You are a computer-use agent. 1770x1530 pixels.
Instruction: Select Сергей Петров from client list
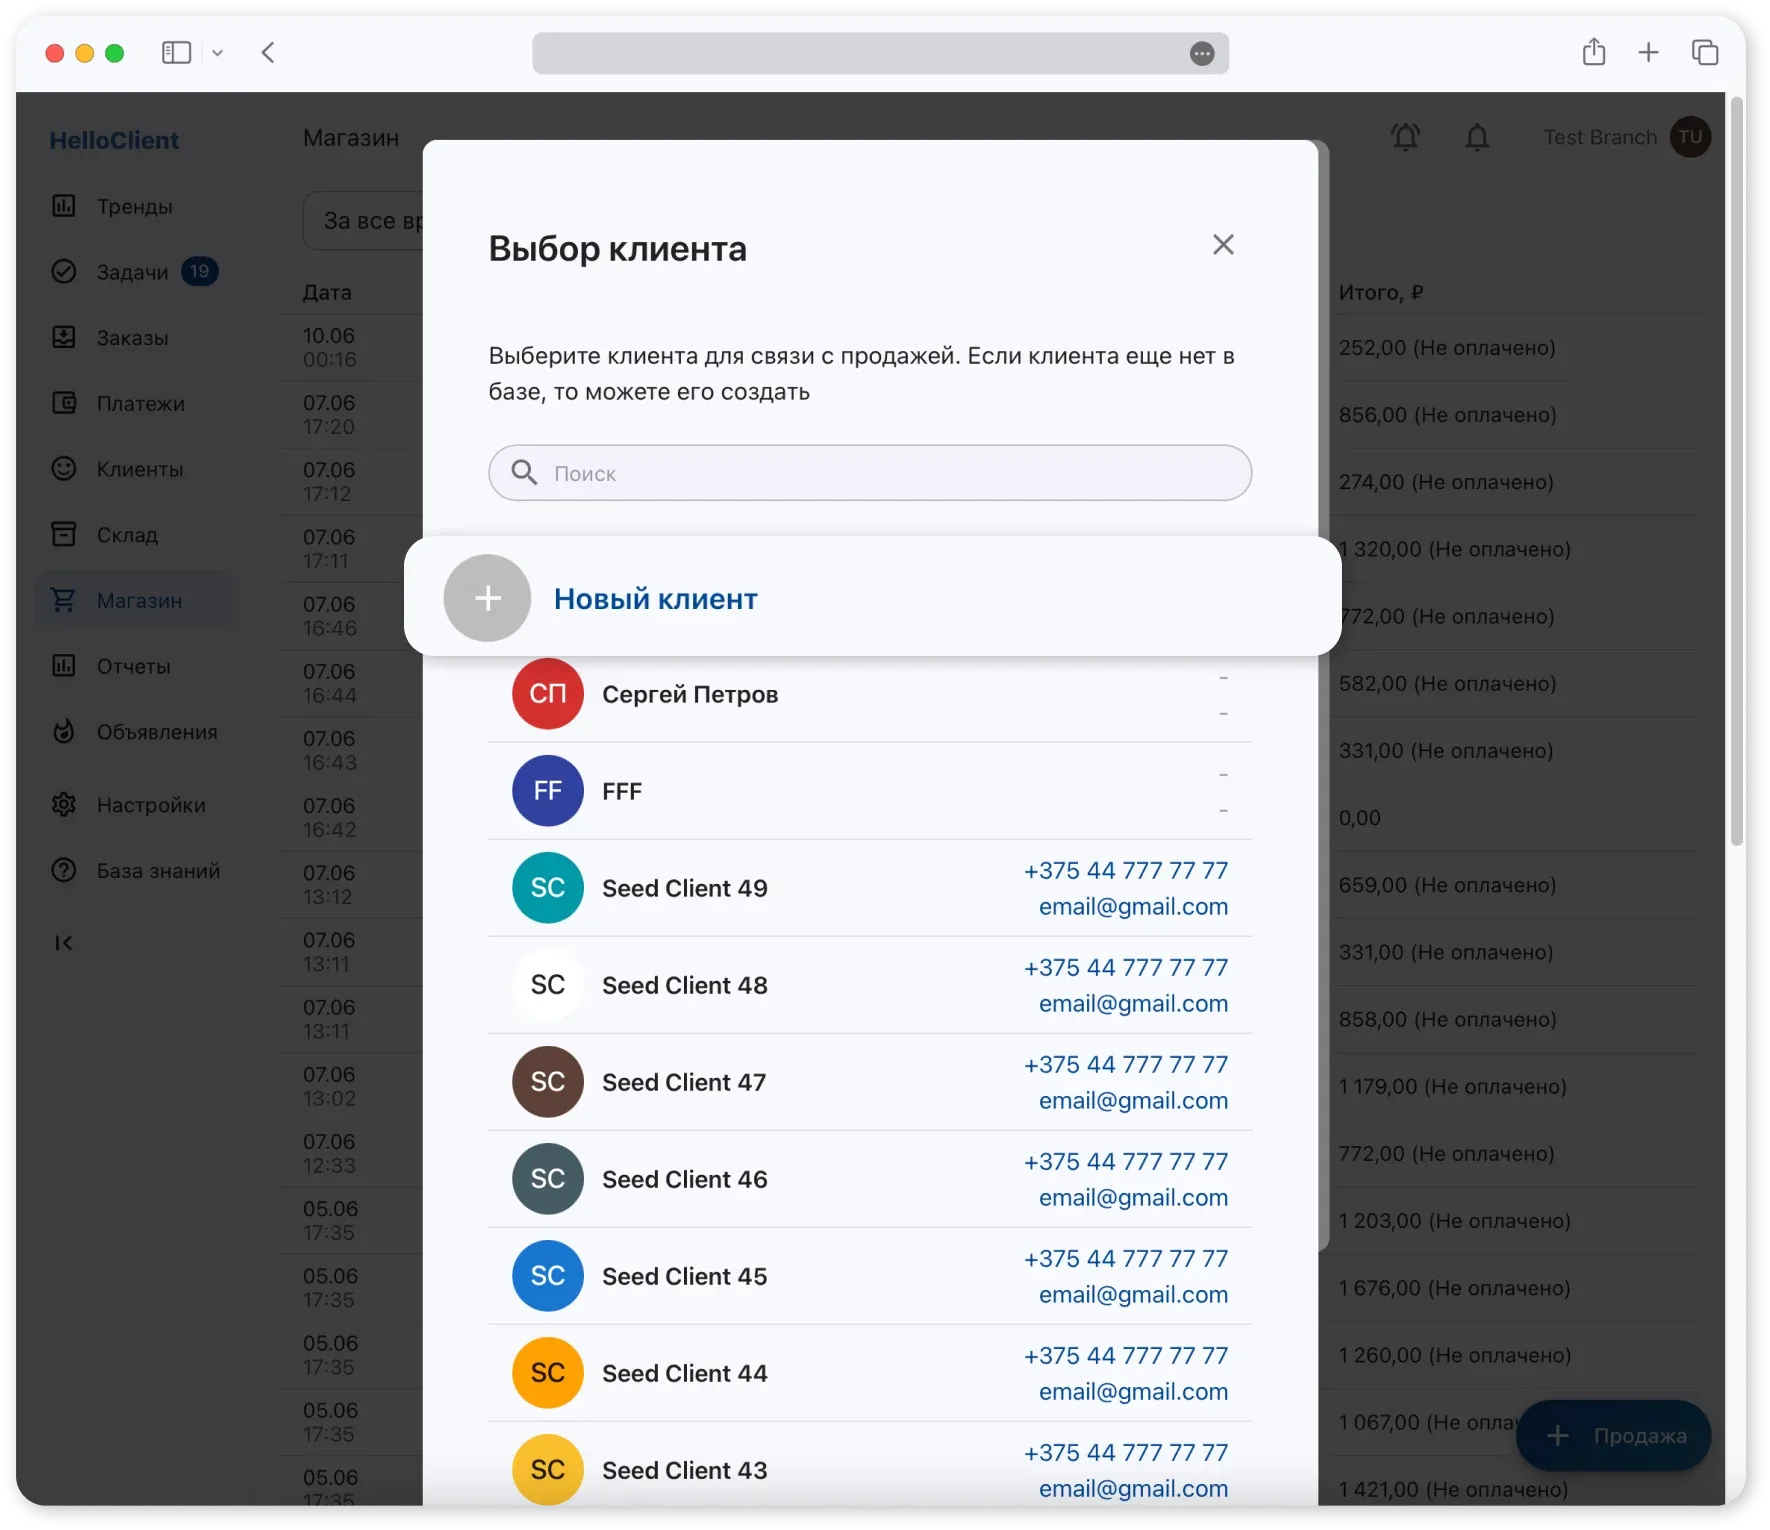pyautogui.click(x=689, y=695)
